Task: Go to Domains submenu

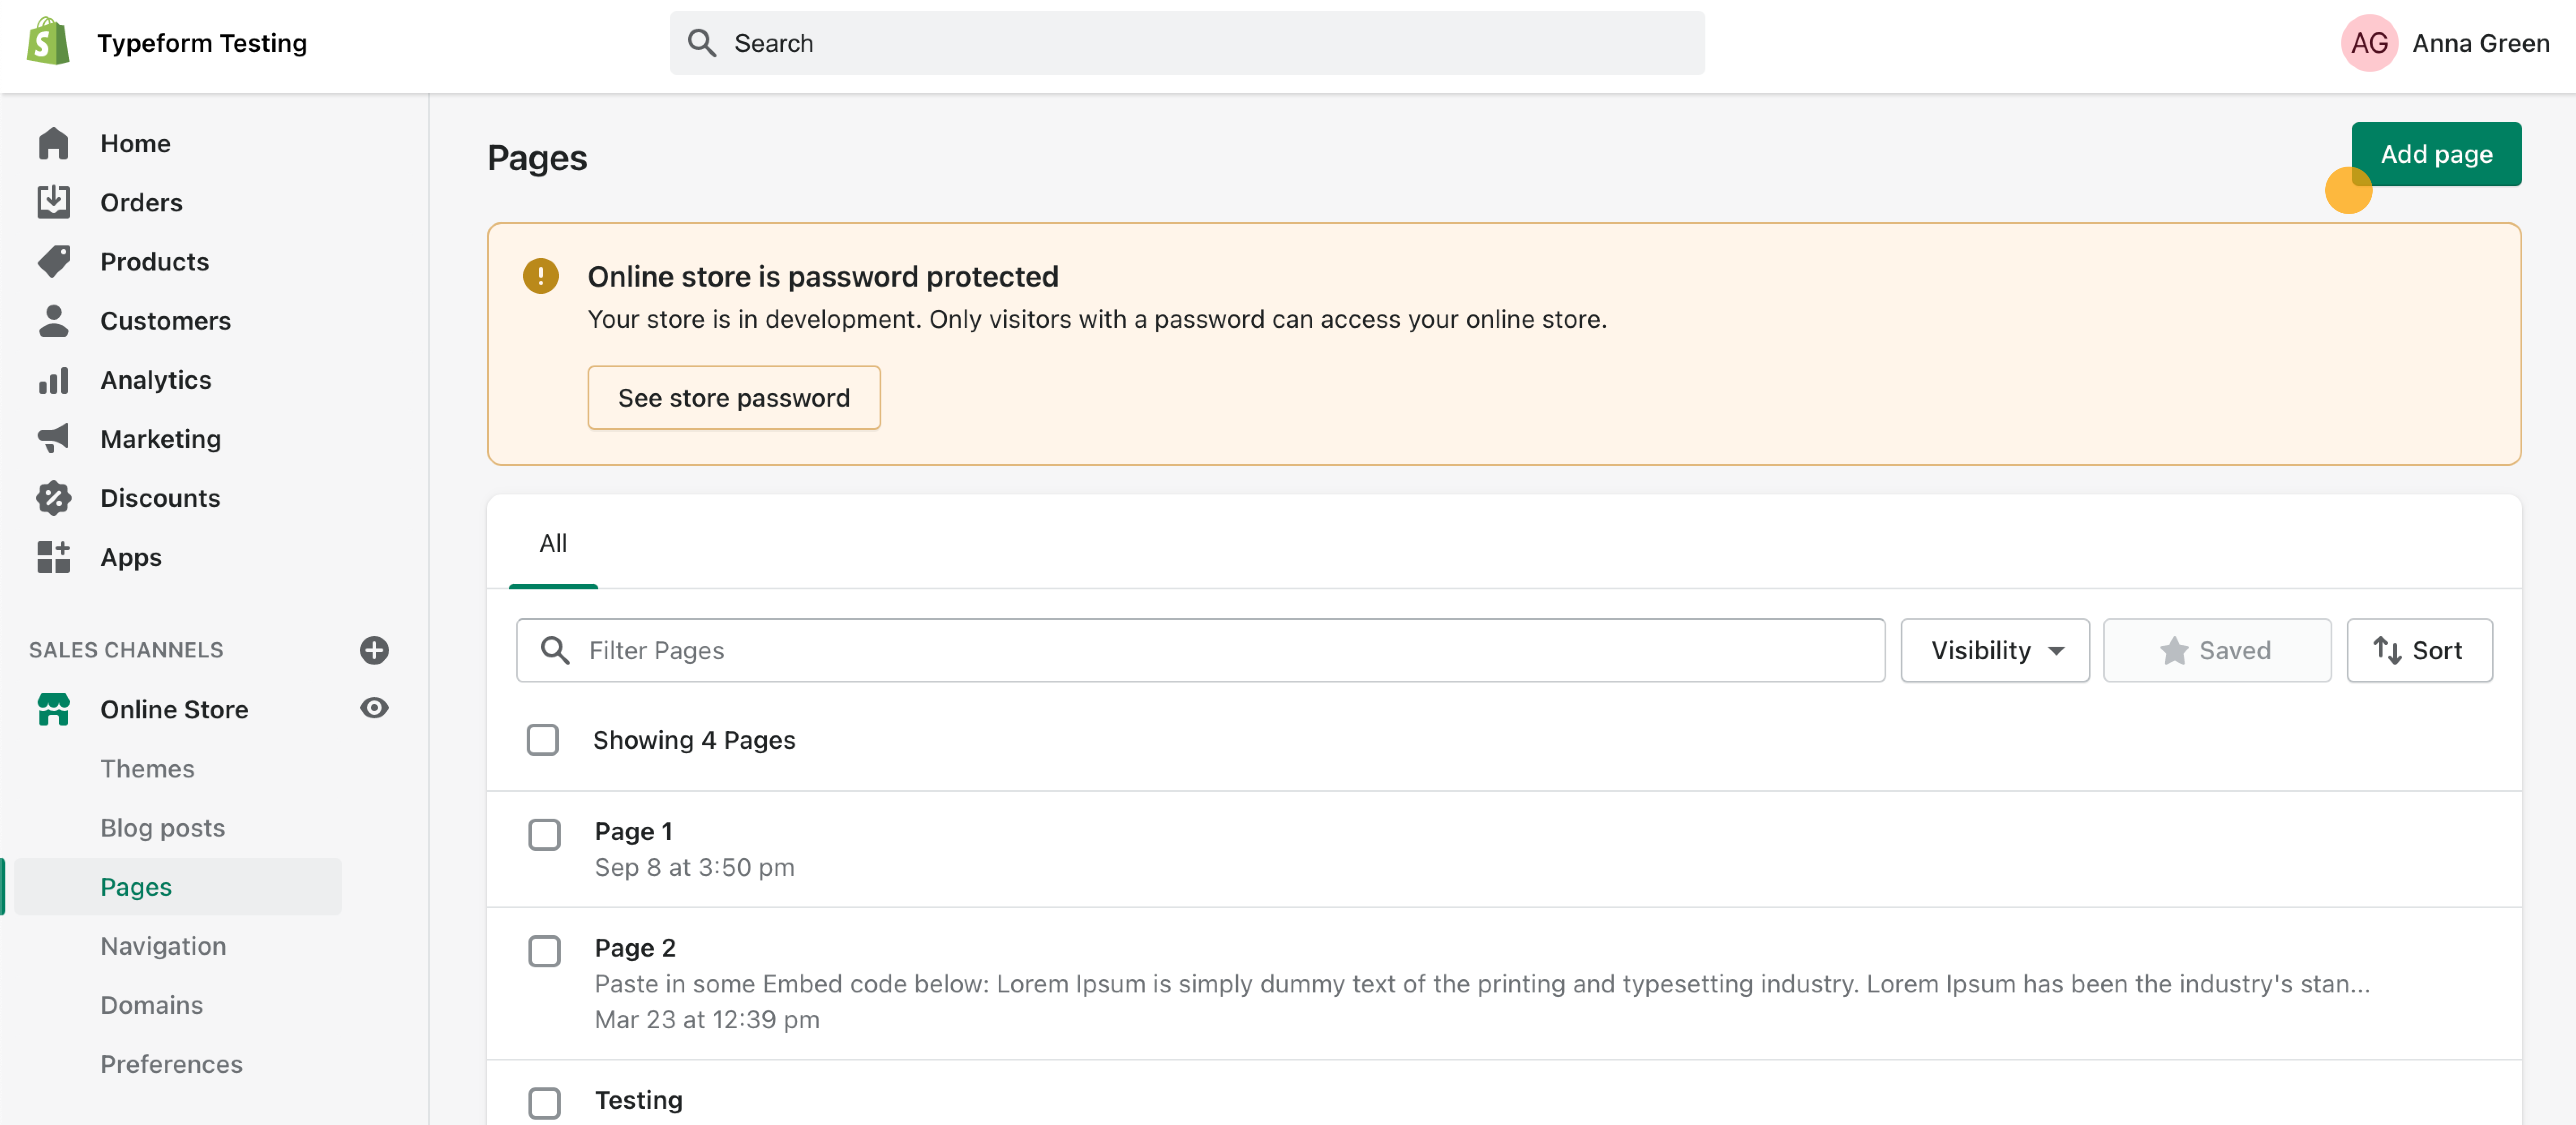Action: (x=151, y=1004)
